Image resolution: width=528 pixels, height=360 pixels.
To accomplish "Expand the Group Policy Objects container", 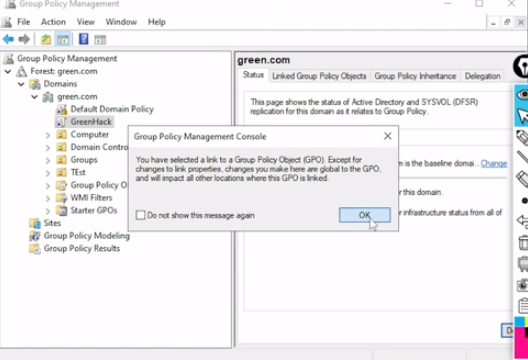I will (48, 186).
